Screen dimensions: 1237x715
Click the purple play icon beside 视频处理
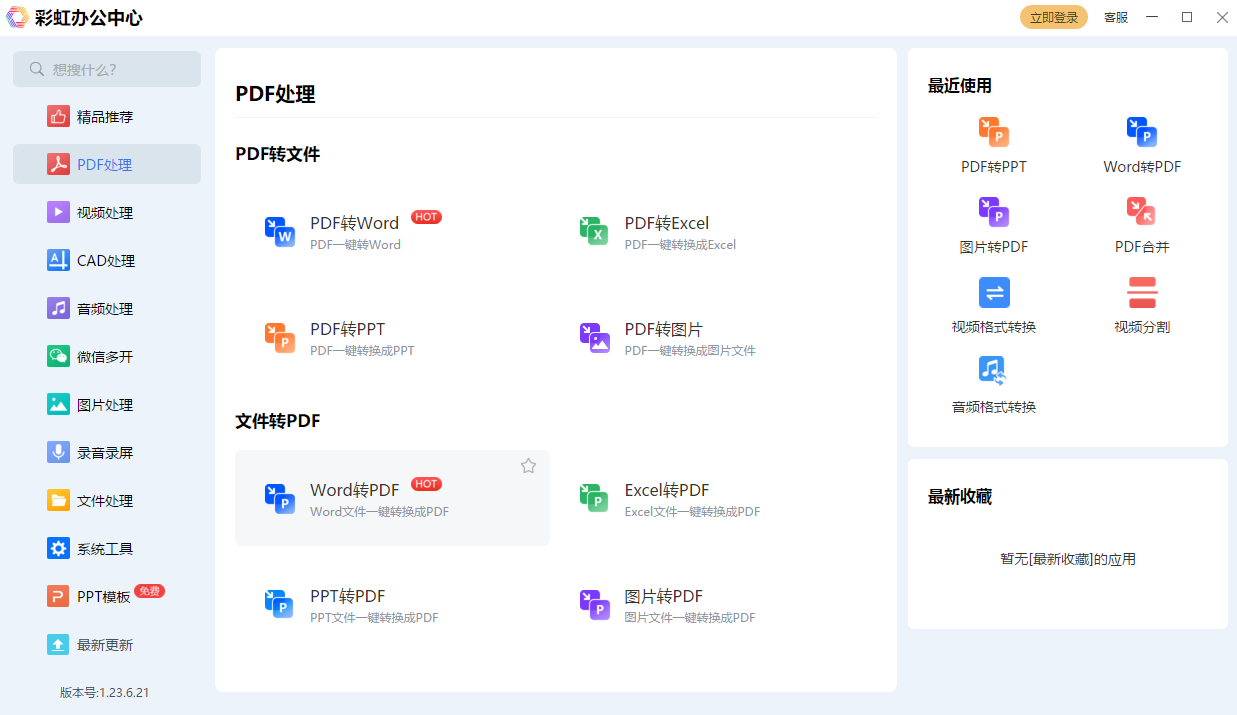[x=58, y=212]
